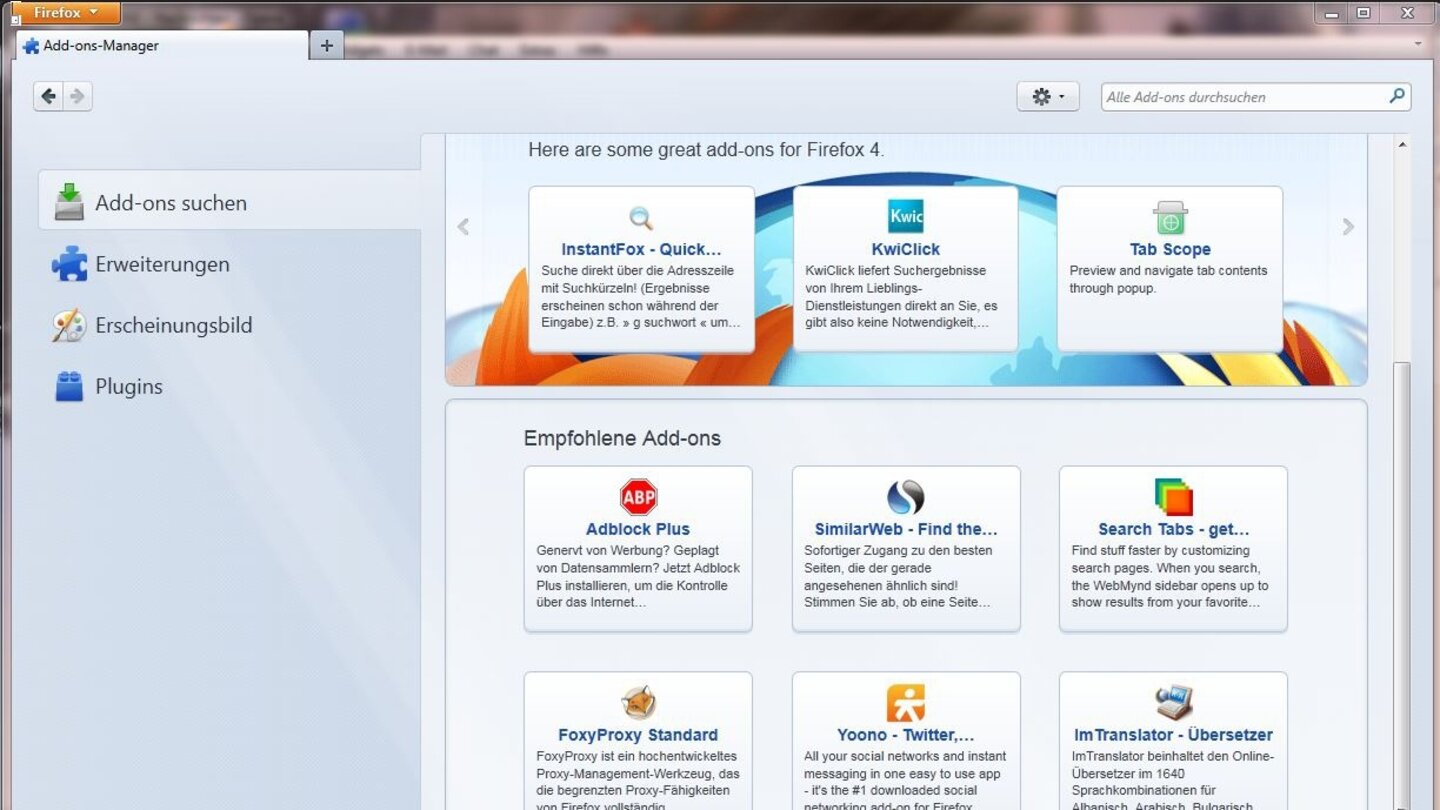This screenshot has width=1440, height=810.
Task: Open the tab list dropdown arrow
Action: click(x=1418, y=44)
